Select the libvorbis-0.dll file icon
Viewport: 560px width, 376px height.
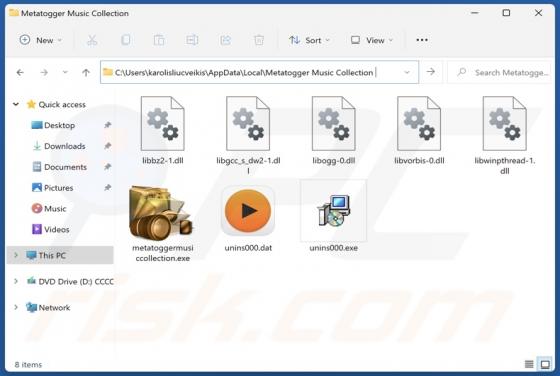419,124
